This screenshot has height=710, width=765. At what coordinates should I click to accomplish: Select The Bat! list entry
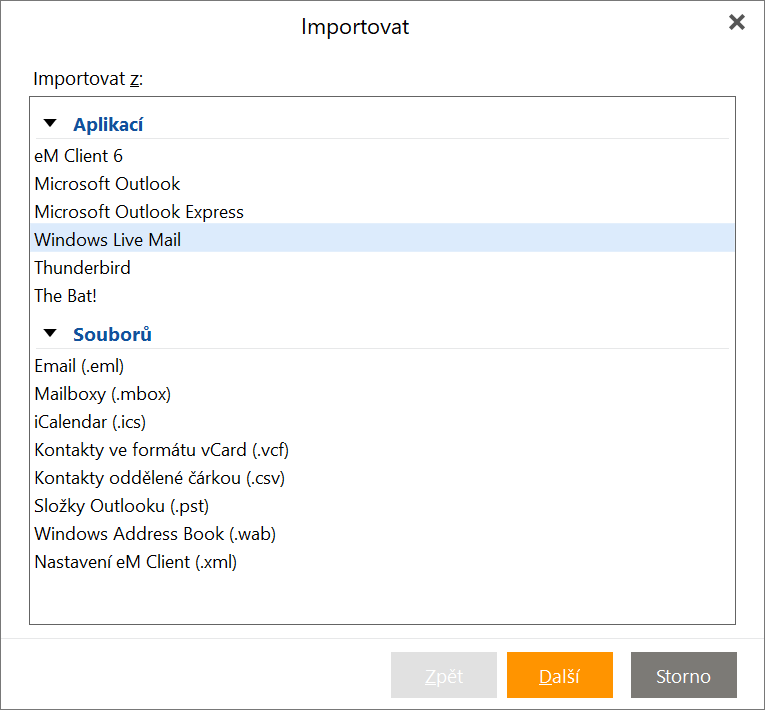pos(382,296)
